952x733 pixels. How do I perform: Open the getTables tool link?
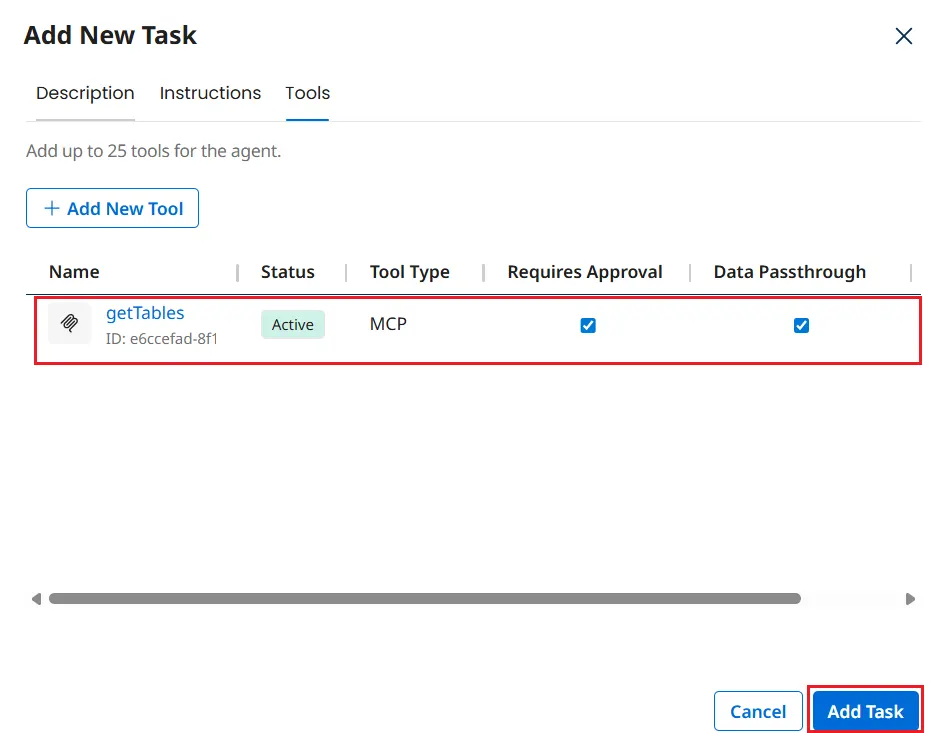tap(145, 313)
